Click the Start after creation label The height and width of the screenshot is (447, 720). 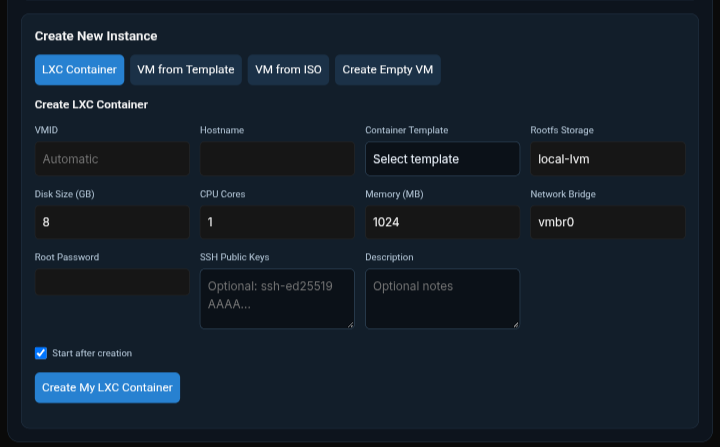click(92, 353)
